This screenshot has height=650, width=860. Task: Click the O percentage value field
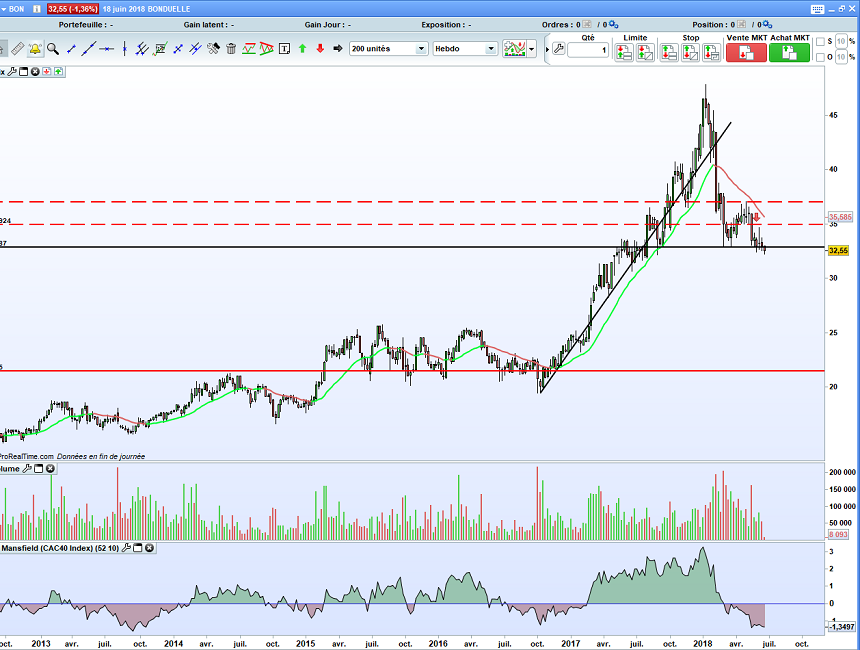click(841, 57)
